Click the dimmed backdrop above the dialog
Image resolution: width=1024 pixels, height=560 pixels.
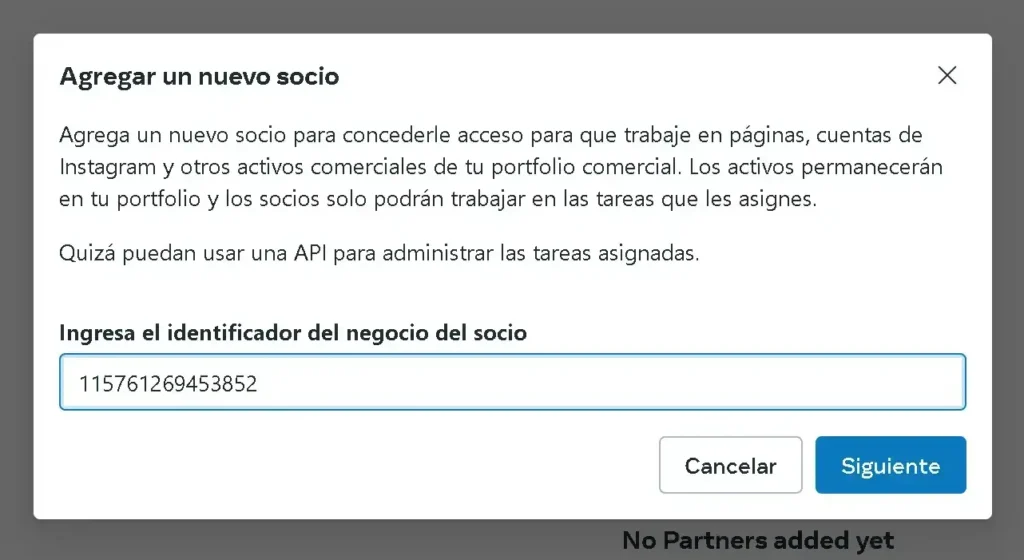coord(512,16)
